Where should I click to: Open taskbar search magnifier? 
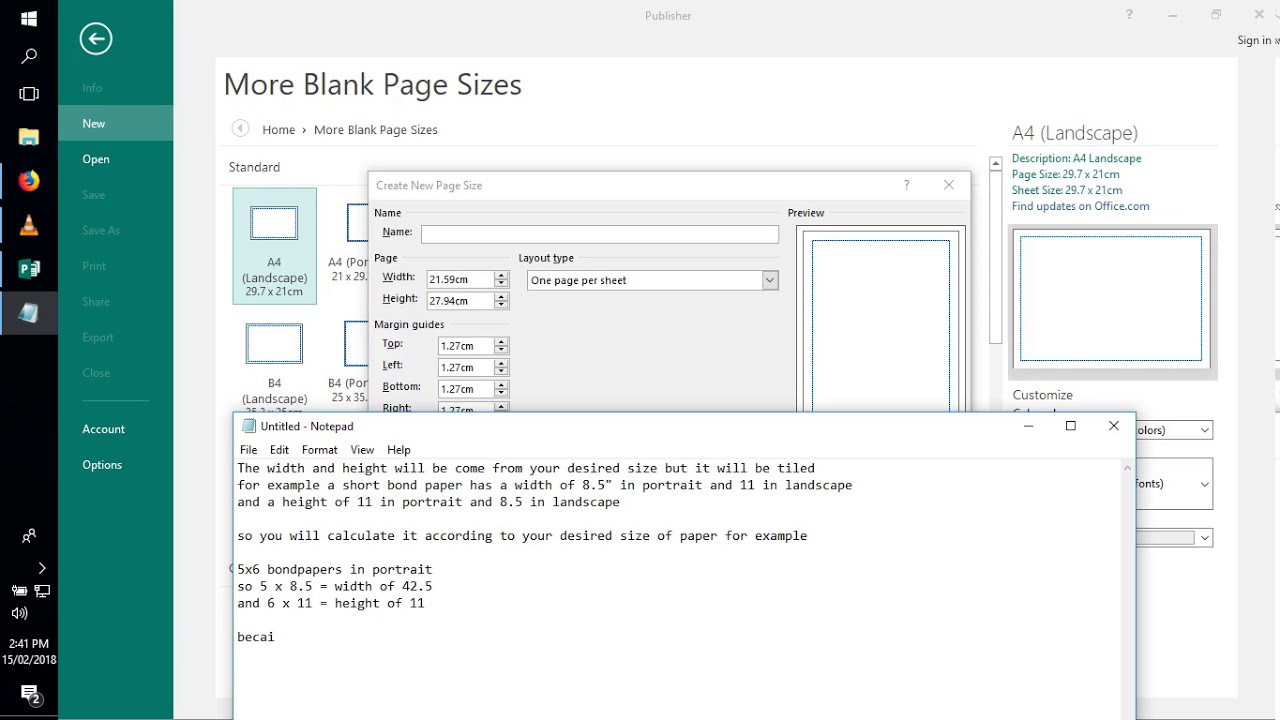pos(29,56)
